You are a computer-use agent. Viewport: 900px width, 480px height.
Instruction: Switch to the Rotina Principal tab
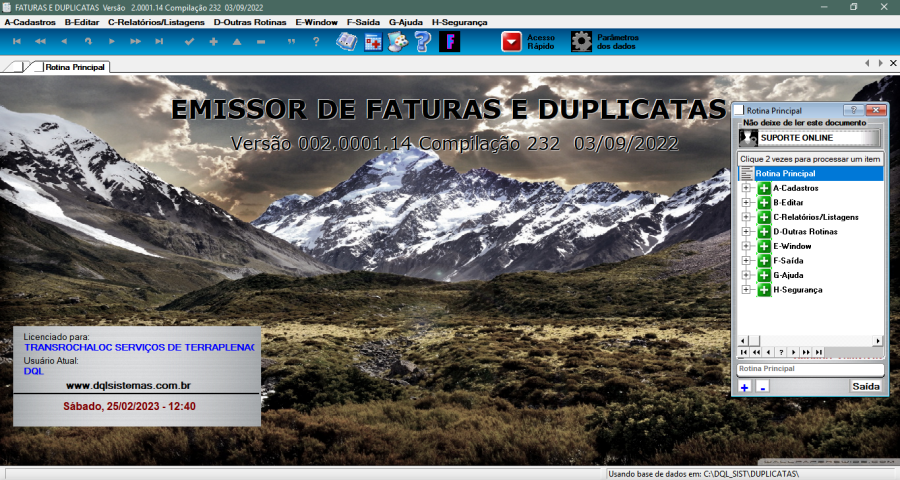click(76, 66)
